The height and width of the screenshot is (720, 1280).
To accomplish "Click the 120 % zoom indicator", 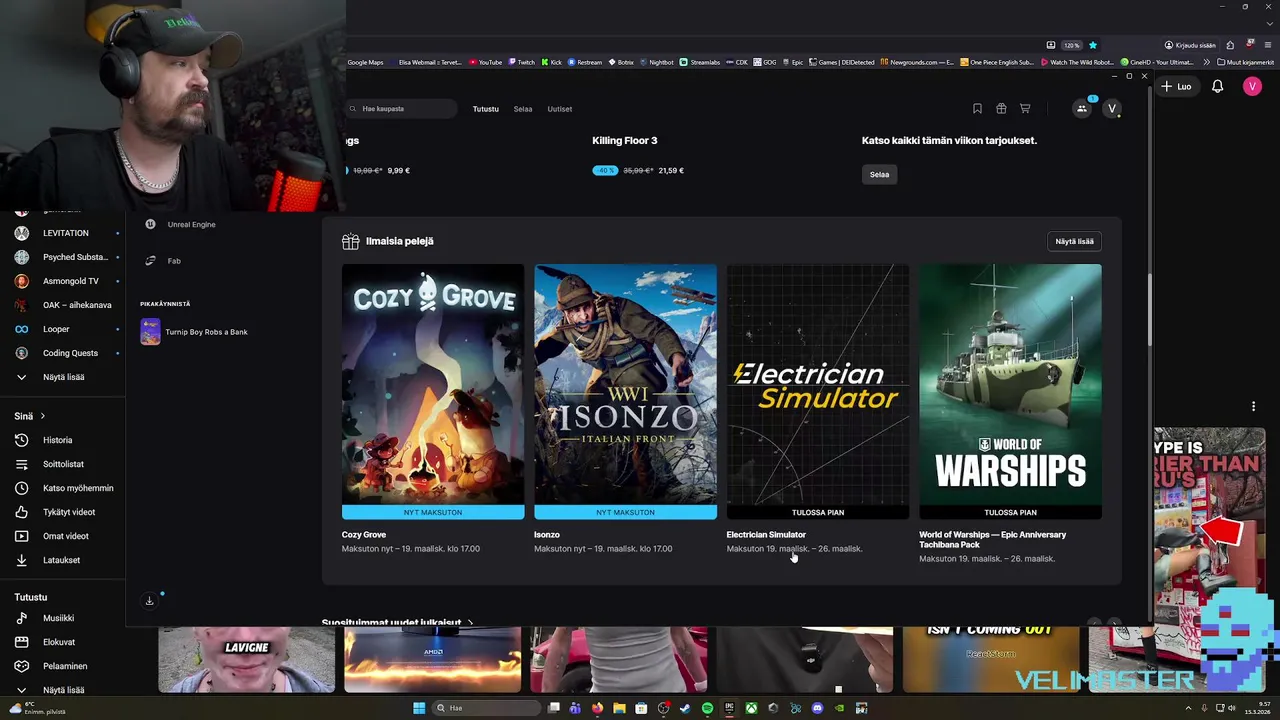I will point(1071,45).
